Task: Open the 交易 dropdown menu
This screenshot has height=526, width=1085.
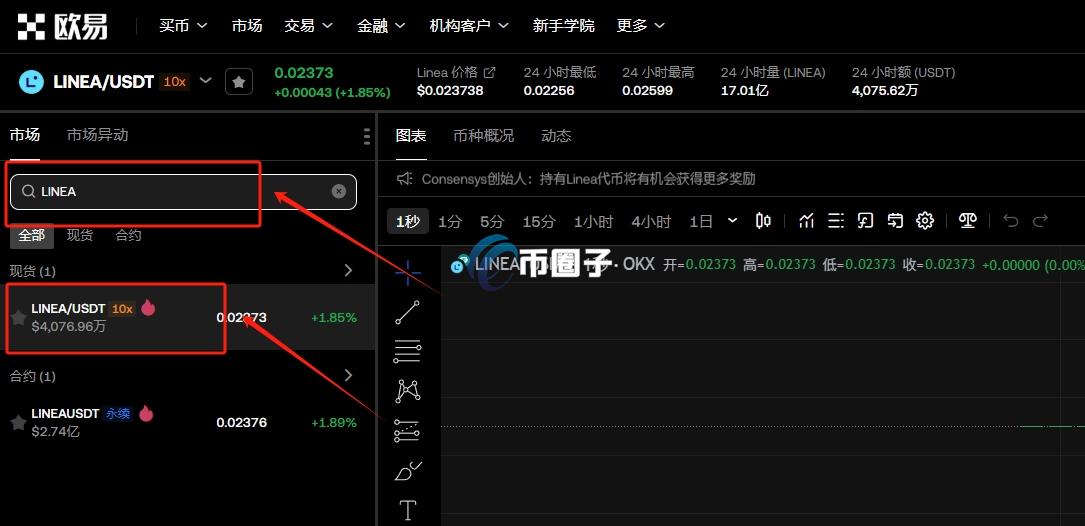Action: (308, 26)
